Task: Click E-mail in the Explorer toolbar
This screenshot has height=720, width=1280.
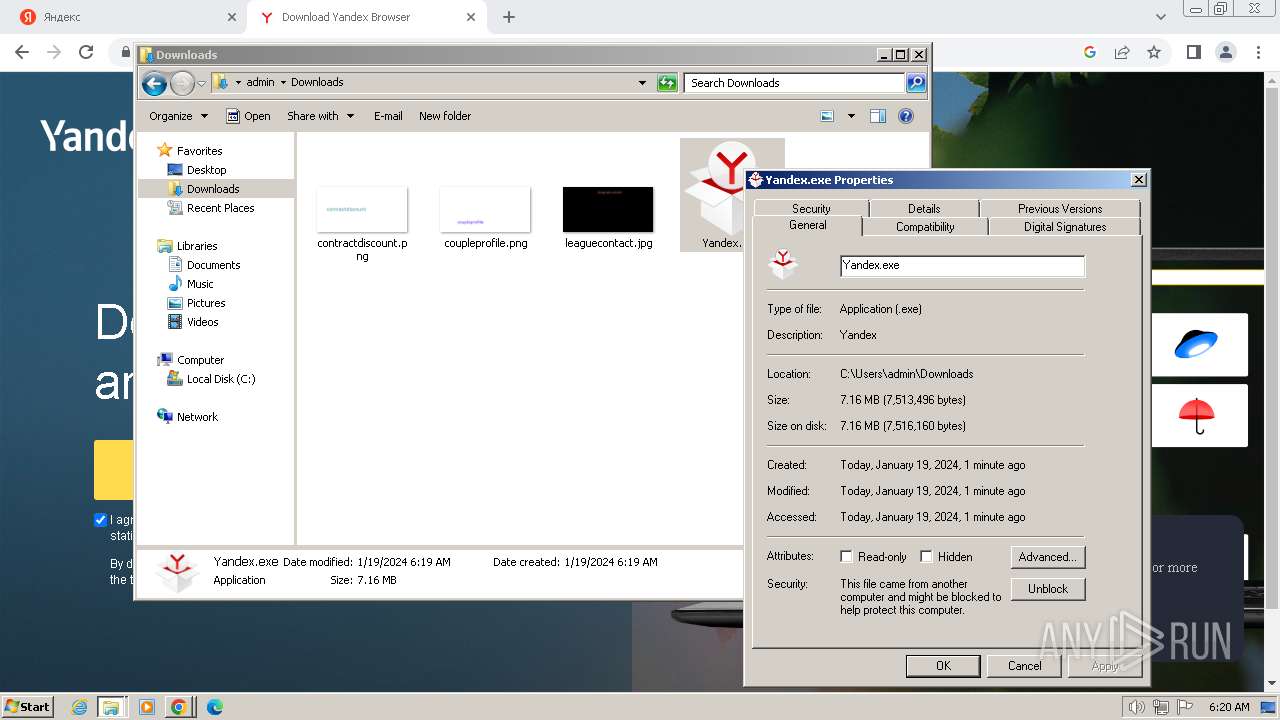Action: coord(388,116)
